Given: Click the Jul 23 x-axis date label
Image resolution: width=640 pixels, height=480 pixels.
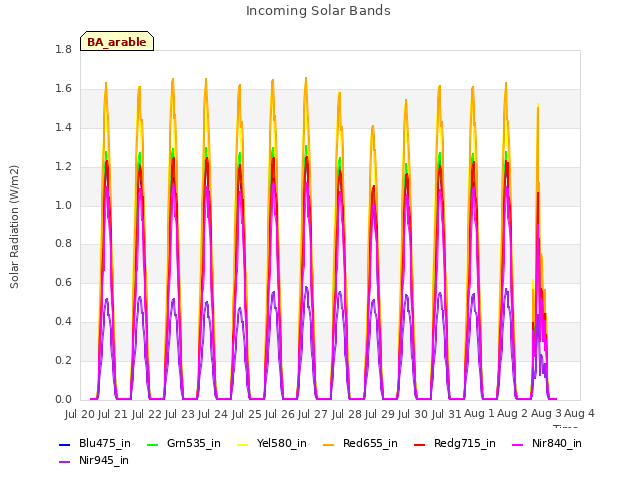Looking at the screenshot, I should point(180,414).
